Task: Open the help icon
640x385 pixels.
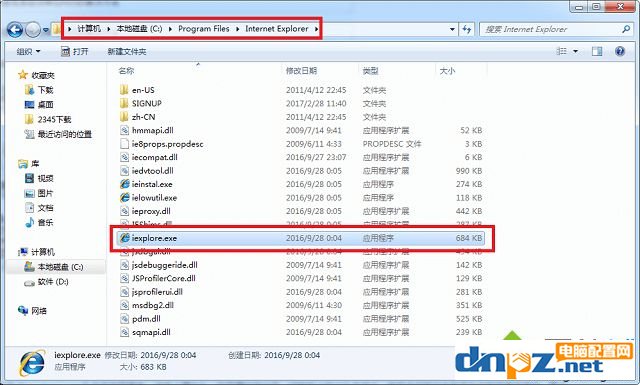Action: pyautogui.click(x=620, y=51)
